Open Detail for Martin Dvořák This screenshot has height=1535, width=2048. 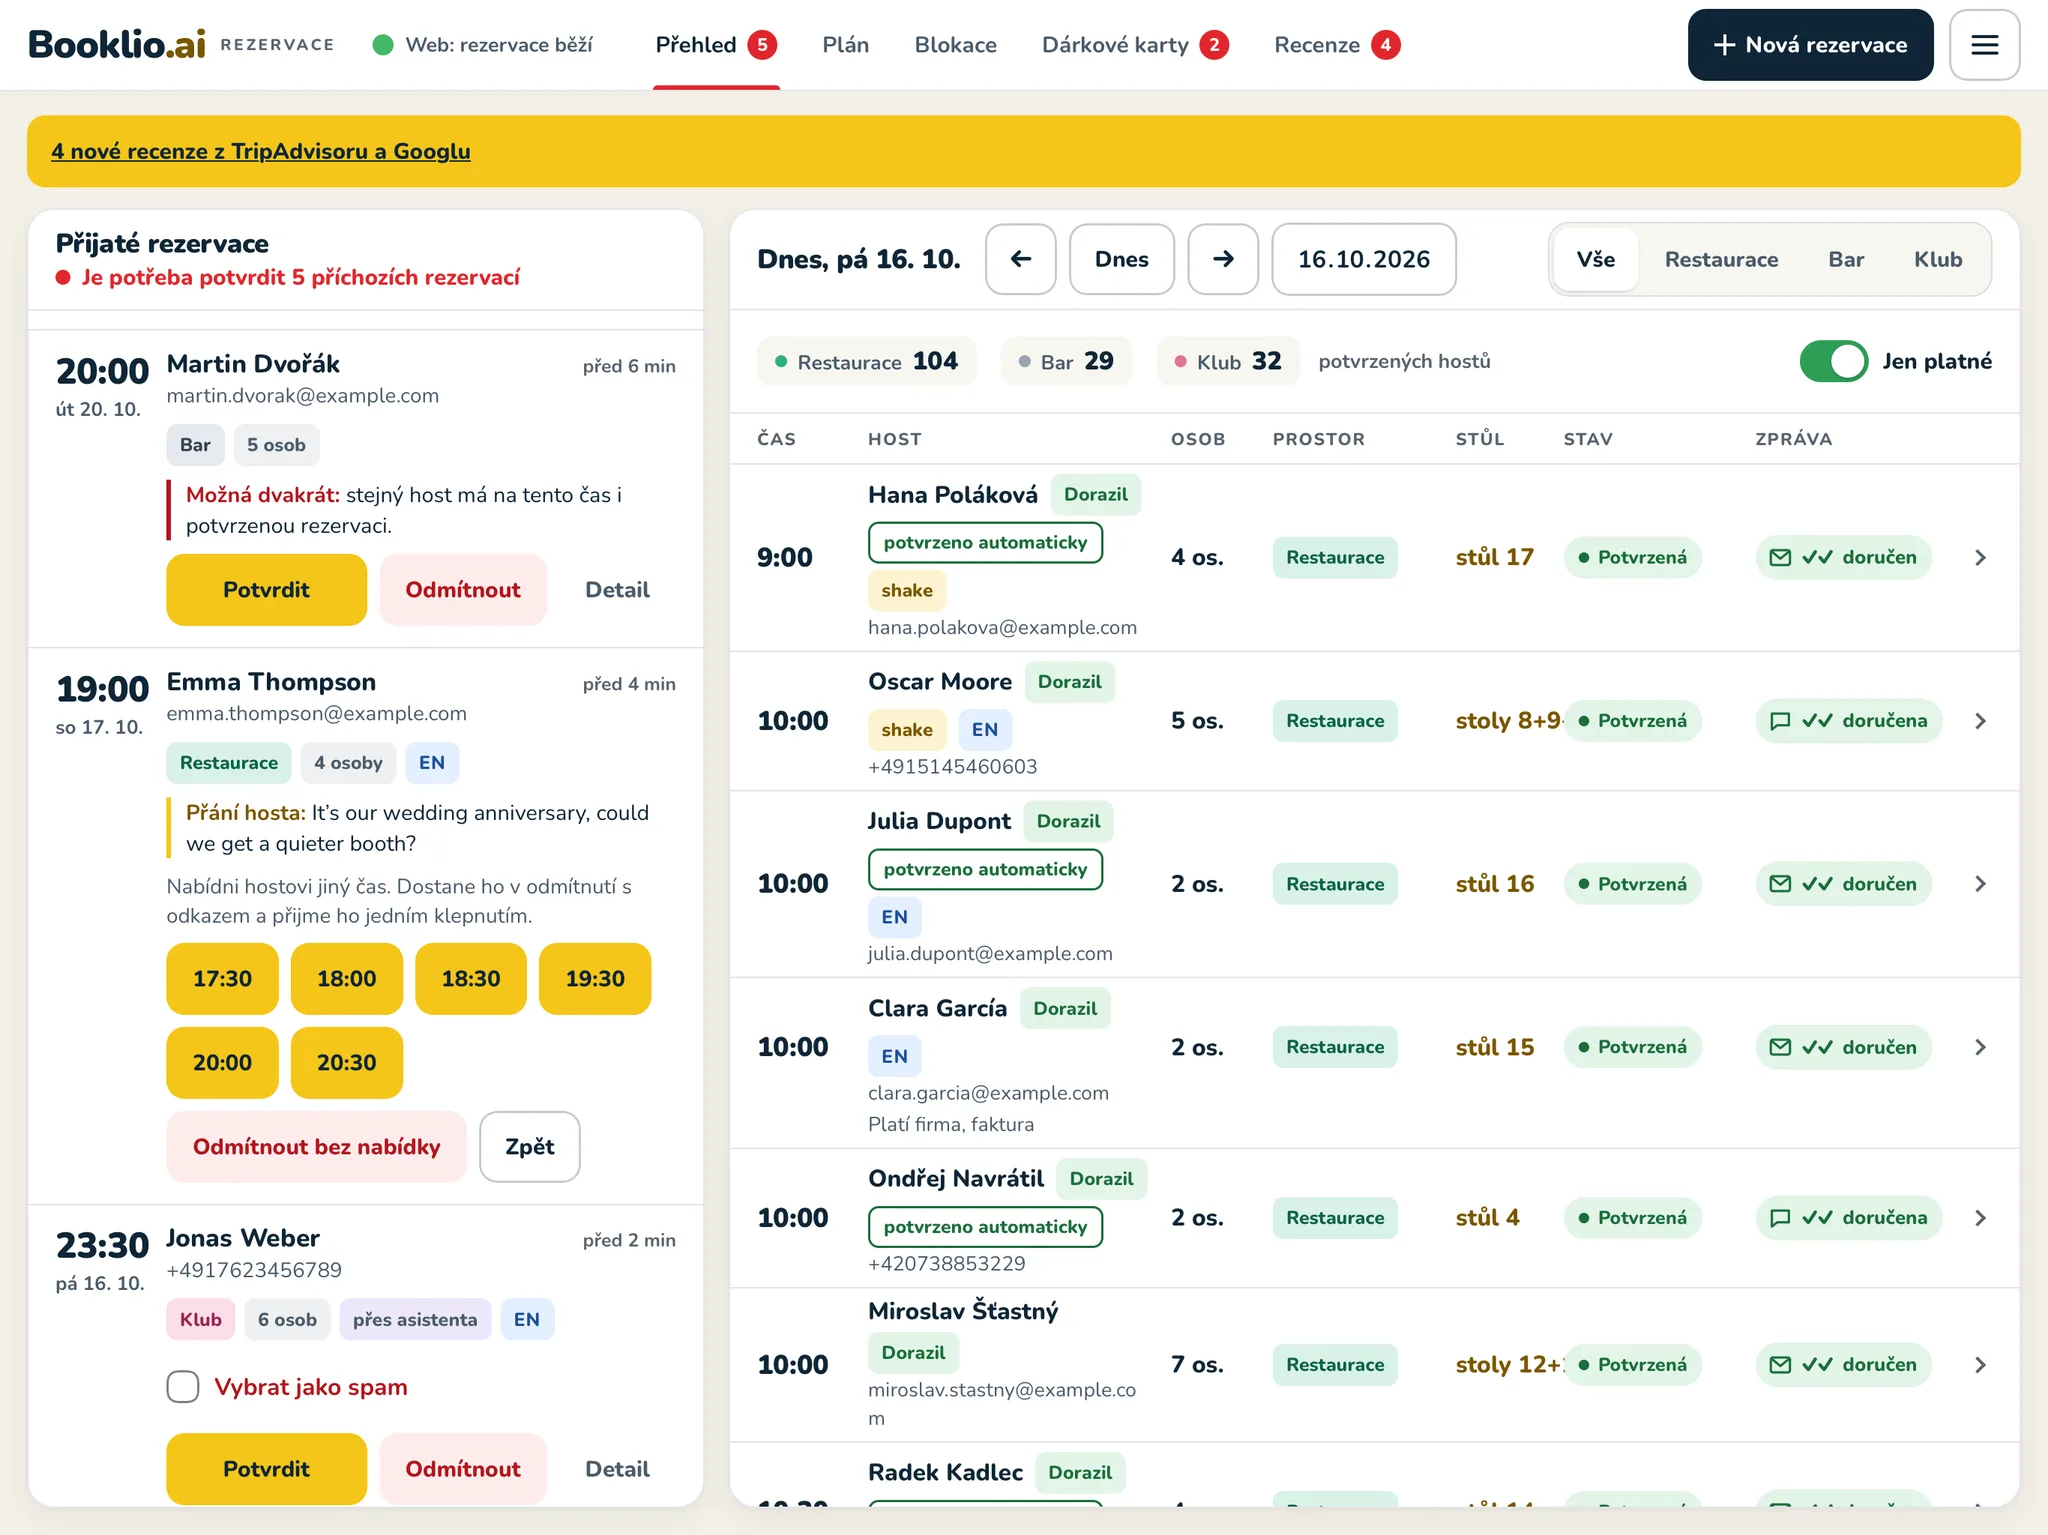[617, 590]
